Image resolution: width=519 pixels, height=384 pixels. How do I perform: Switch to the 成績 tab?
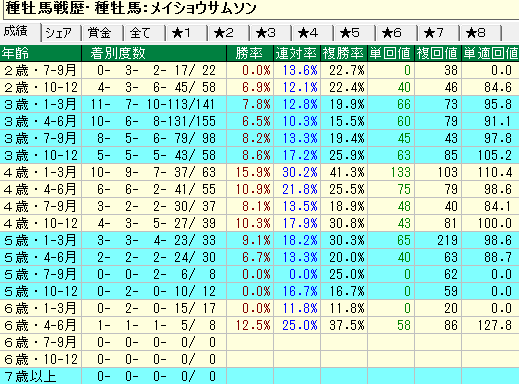pyautogui.click(x=20, y=32)
